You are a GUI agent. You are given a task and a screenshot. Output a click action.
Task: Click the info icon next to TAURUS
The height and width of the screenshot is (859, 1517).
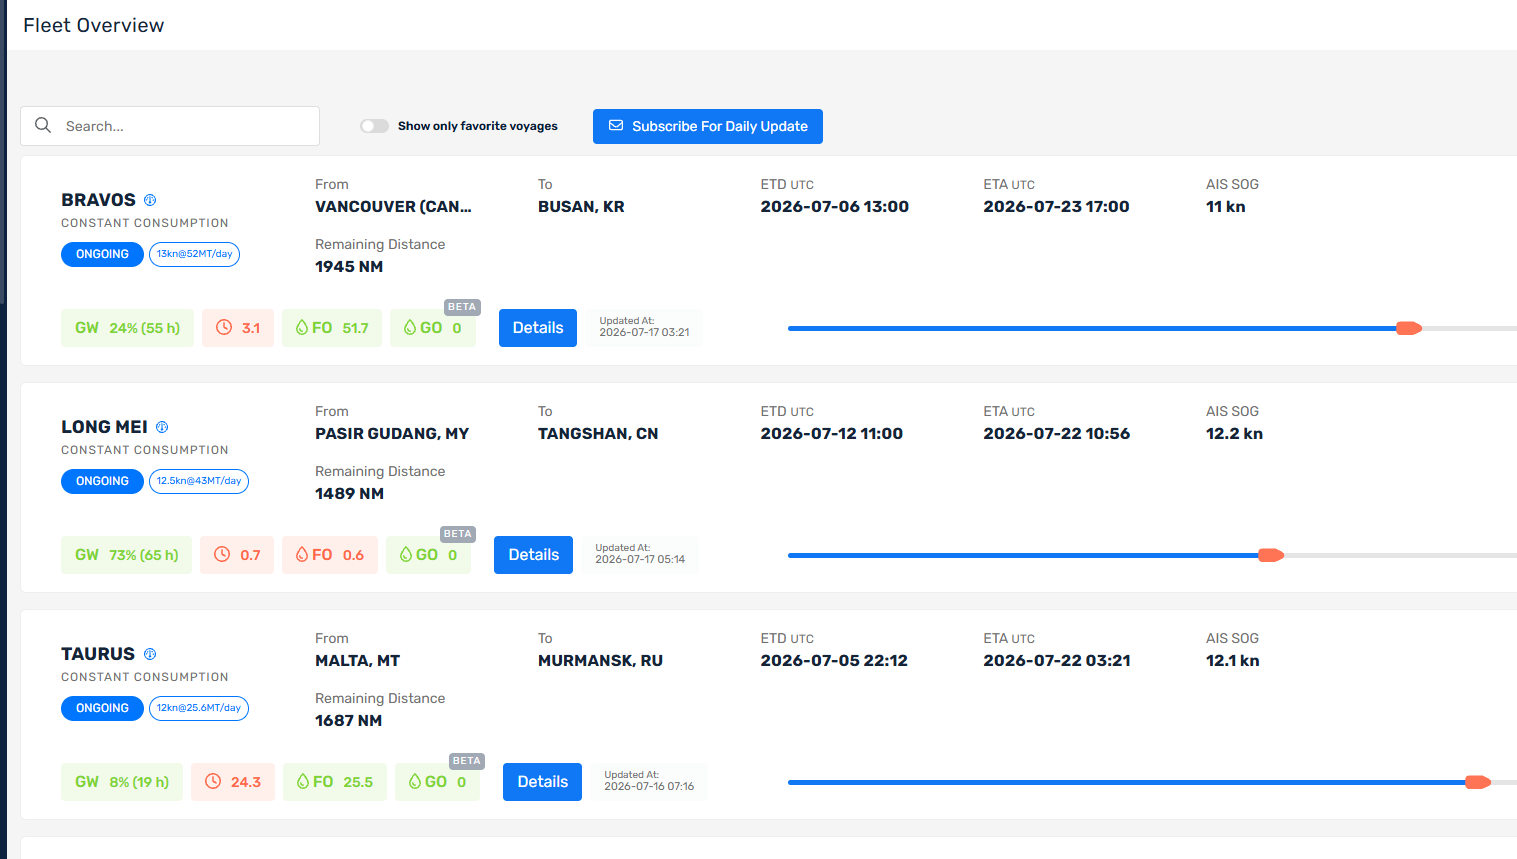(150, 654)
